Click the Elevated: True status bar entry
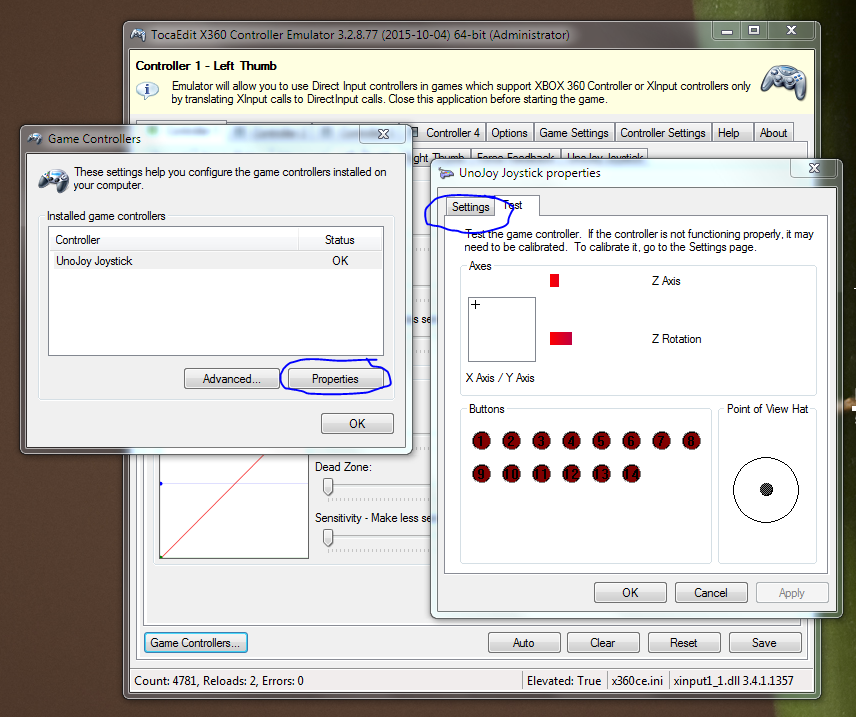This screenshot has height=717, width=856. pyautogui.click(x=564, y=680)
